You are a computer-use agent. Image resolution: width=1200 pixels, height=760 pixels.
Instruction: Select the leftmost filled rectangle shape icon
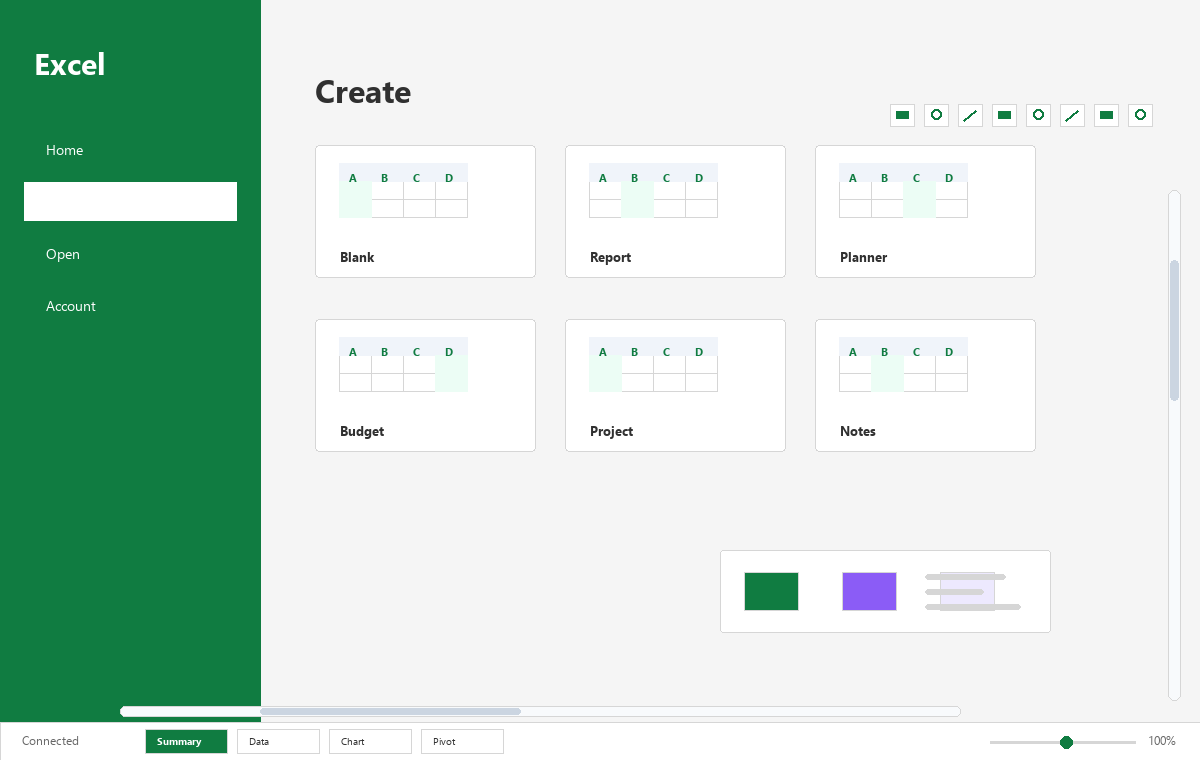pos(903,115)
